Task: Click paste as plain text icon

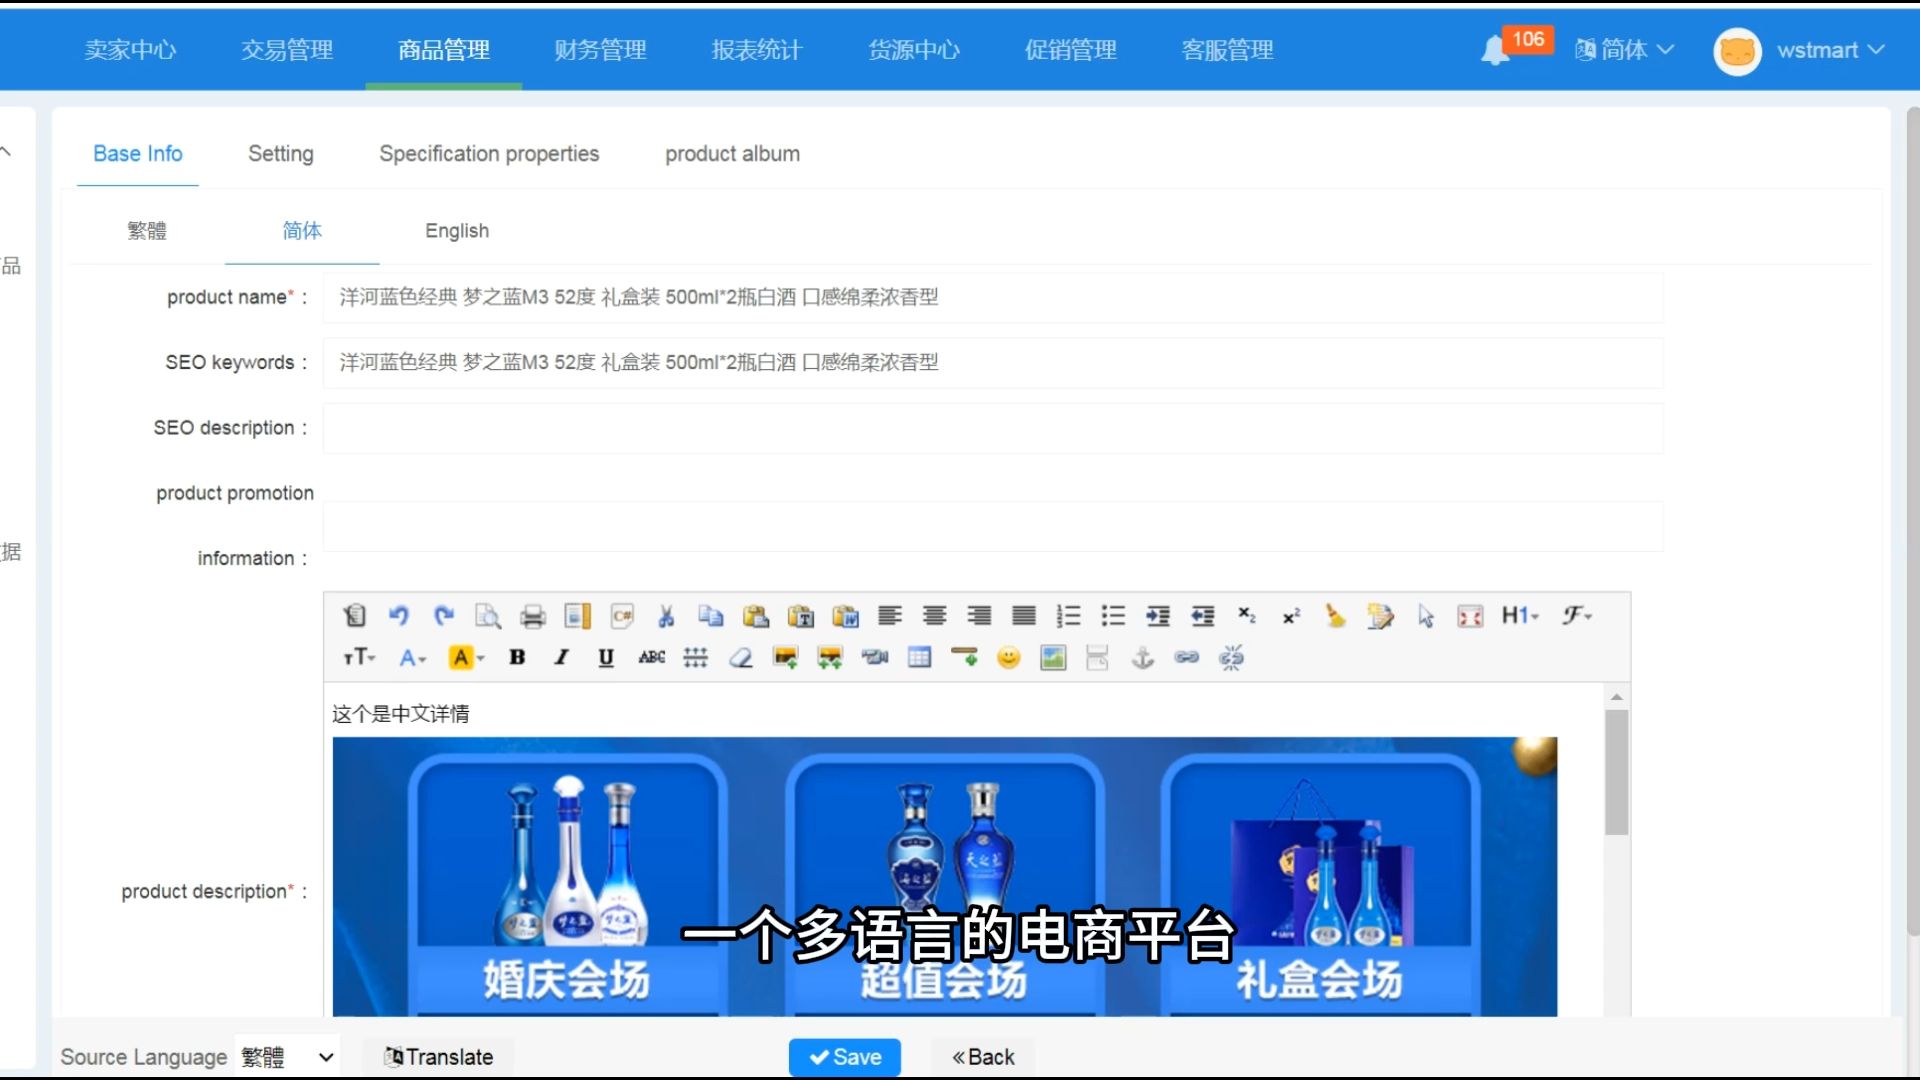Action: tap(801, 616)
